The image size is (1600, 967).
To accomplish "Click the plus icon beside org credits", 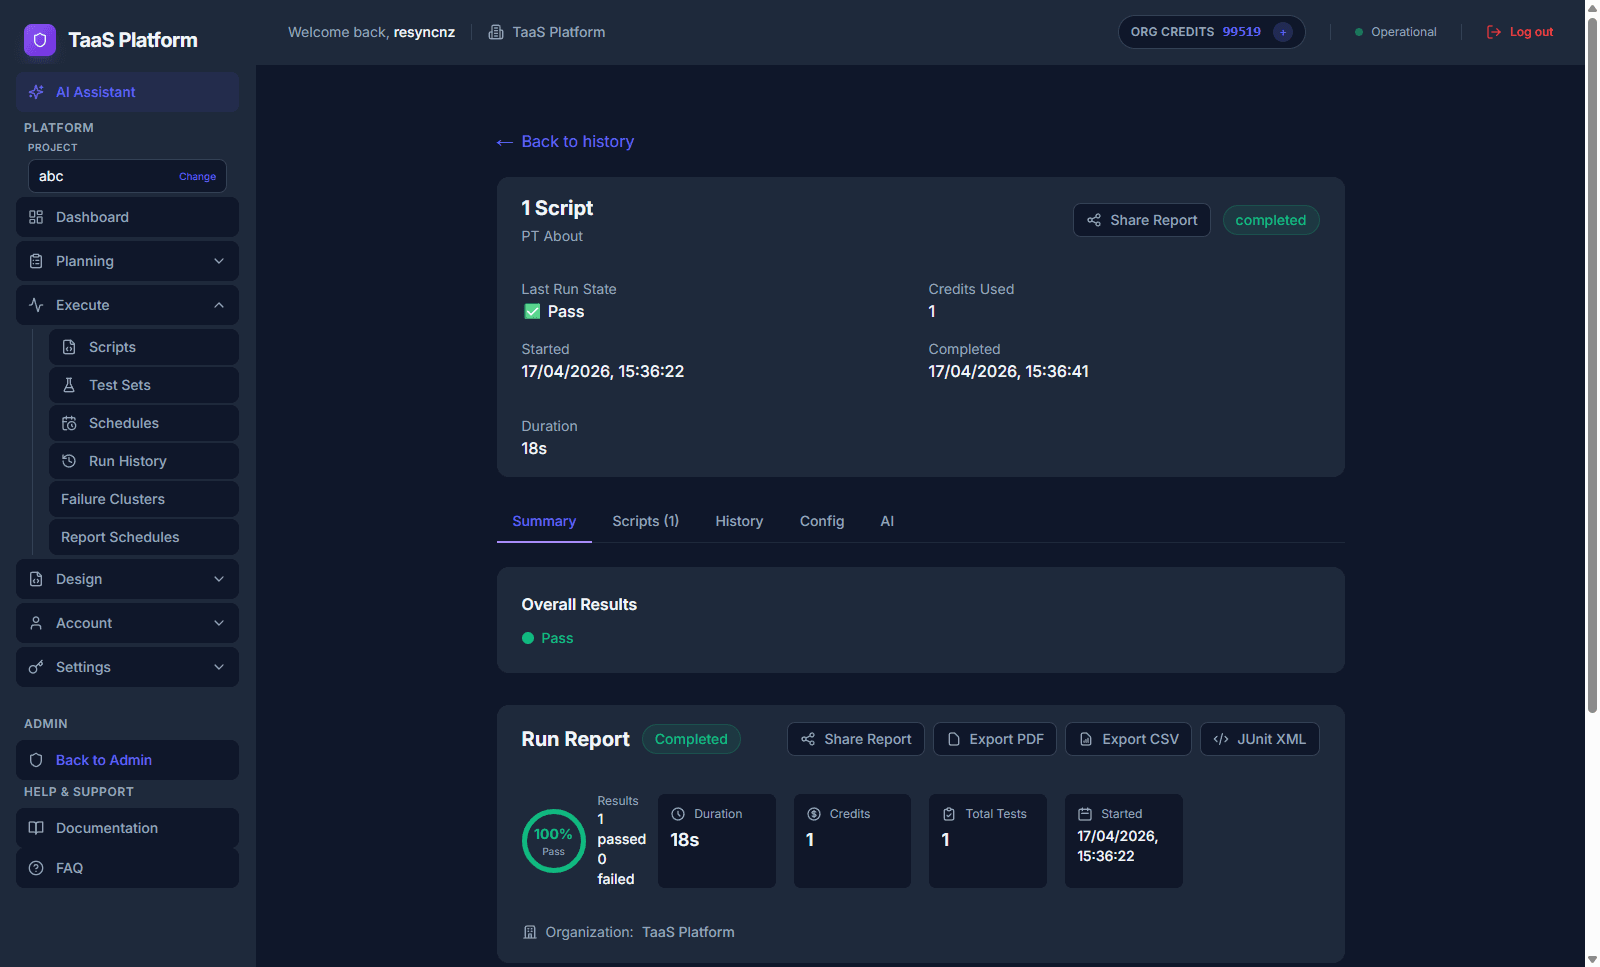I will coord(1283,32).
